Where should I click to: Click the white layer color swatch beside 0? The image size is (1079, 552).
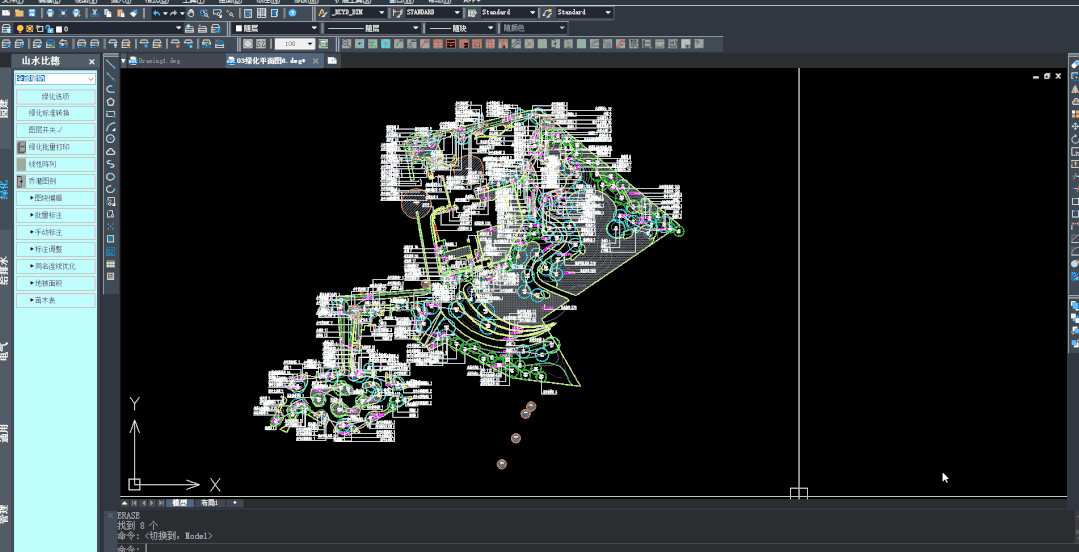[58, 29]
